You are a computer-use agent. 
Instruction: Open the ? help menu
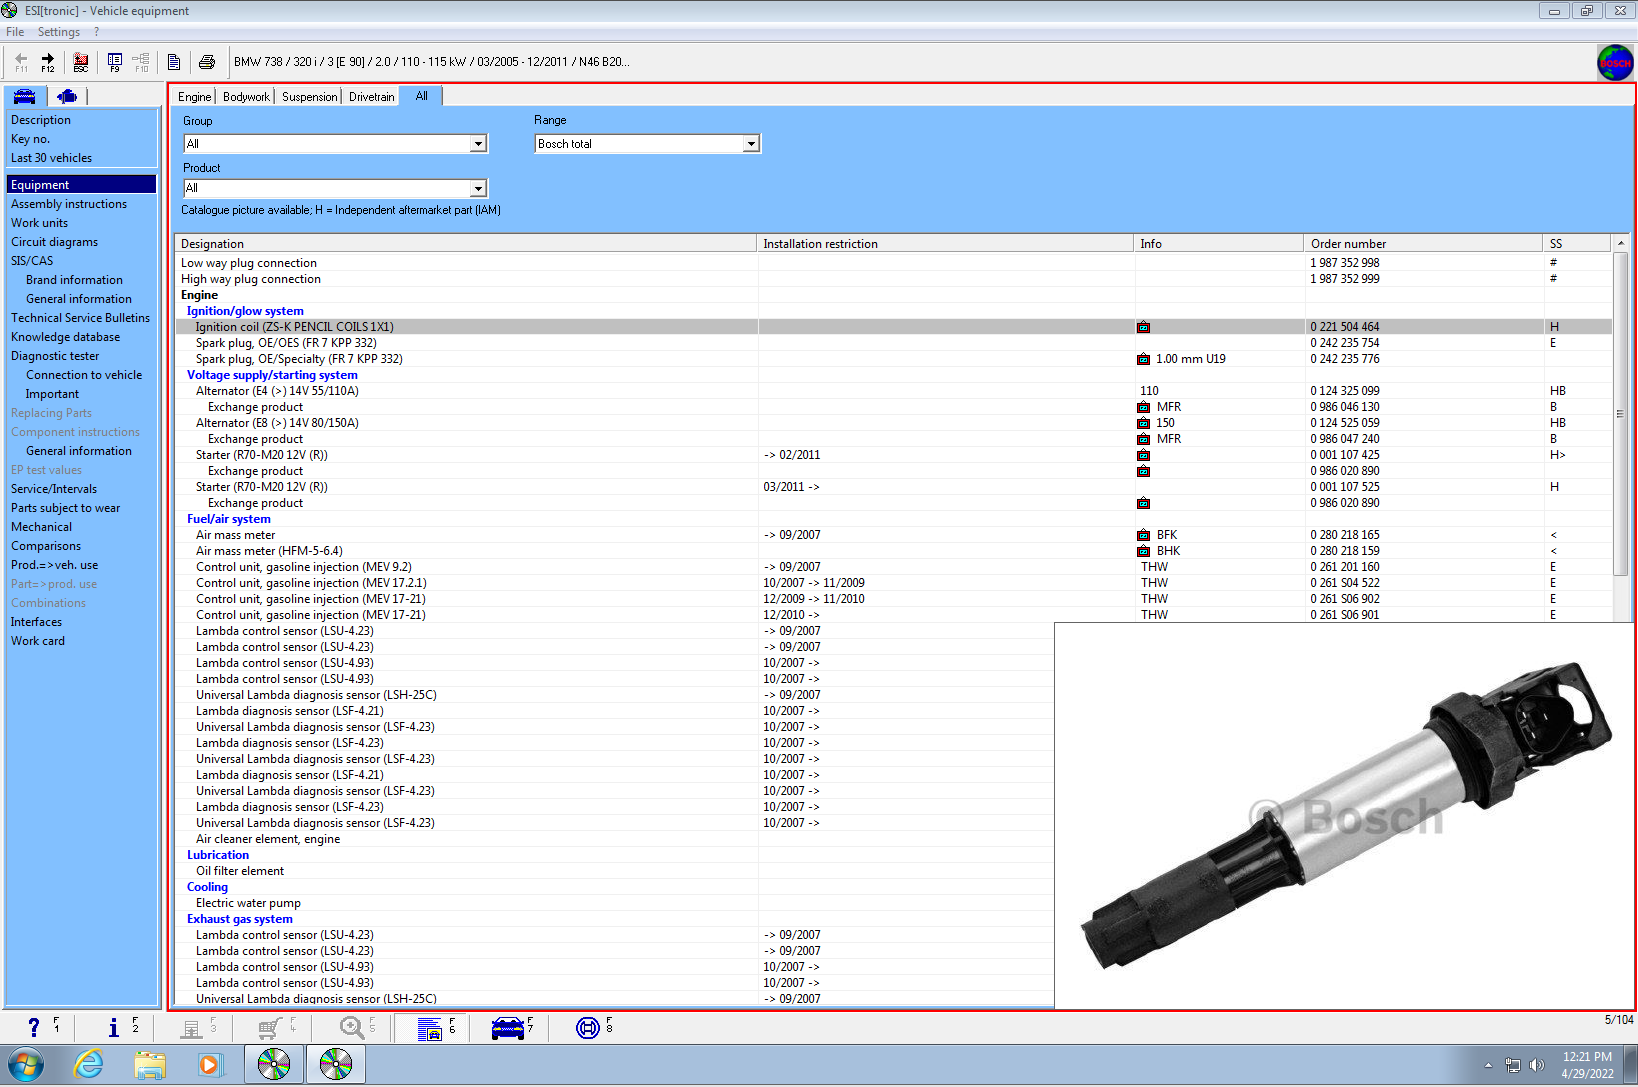pyautogui.click(x=97, y=32)
